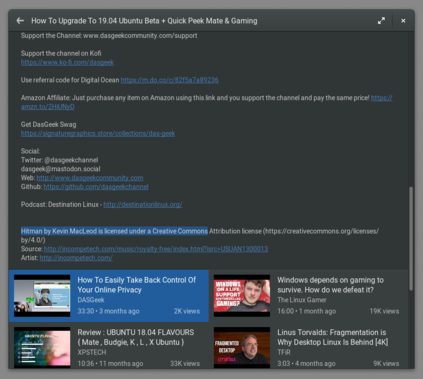Click the highlighted Hitman by Kevin MacLeod text
Viewport: 423px width, 379px height.
tap(114, 231)
